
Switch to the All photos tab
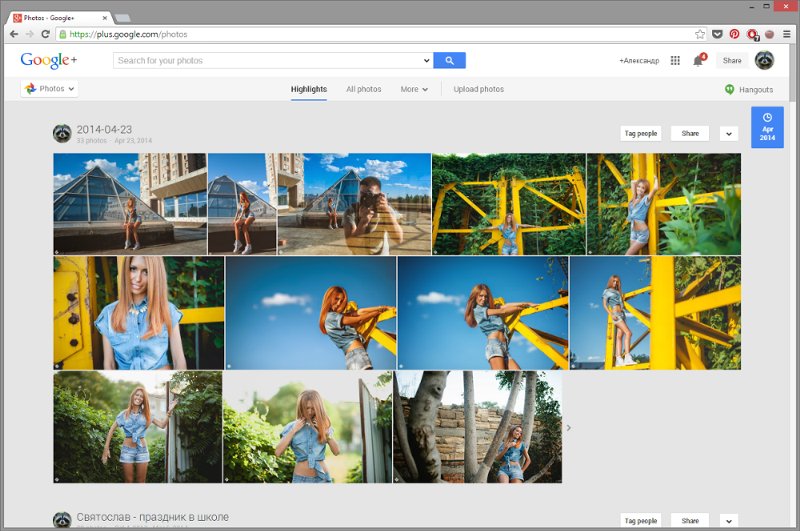(x=364, y=89)
